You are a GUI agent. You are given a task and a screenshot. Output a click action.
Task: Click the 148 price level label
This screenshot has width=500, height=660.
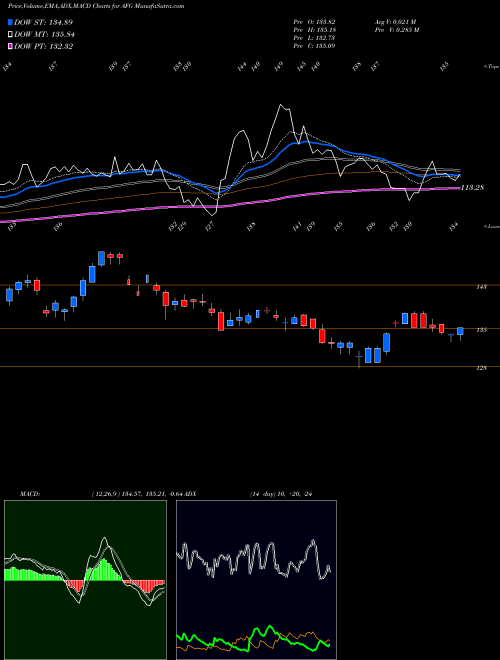click(481, 287)
